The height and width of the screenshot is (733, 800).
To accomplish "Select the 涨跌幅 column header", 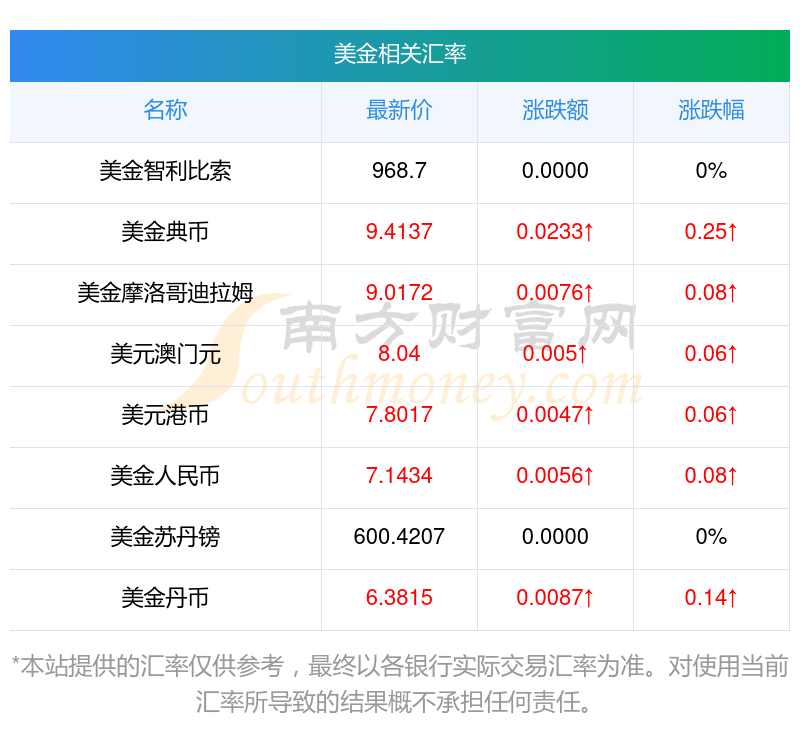I will click(x=711, y=110).
